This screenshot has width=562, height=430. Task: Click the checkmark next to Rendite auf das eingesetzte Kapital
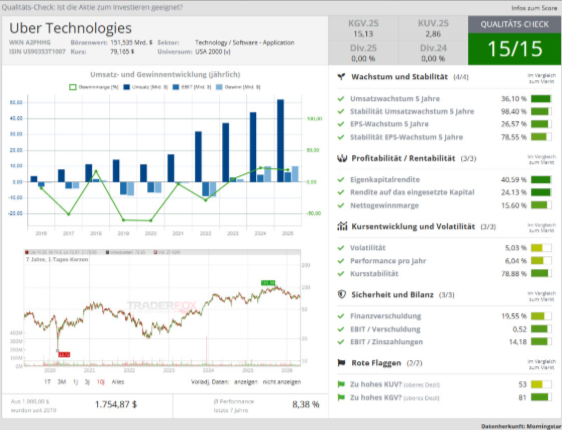pyautogui.click(x=341, y=192)
